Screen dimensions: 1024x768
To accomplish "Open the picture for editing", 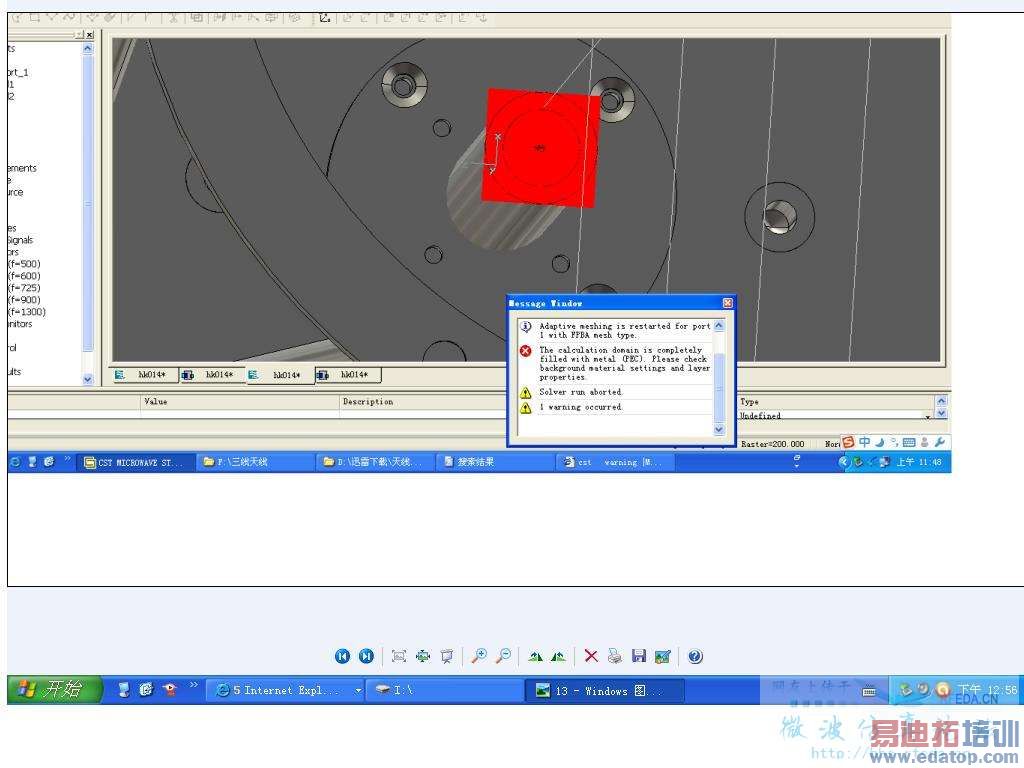I will [x=662, y=656].
